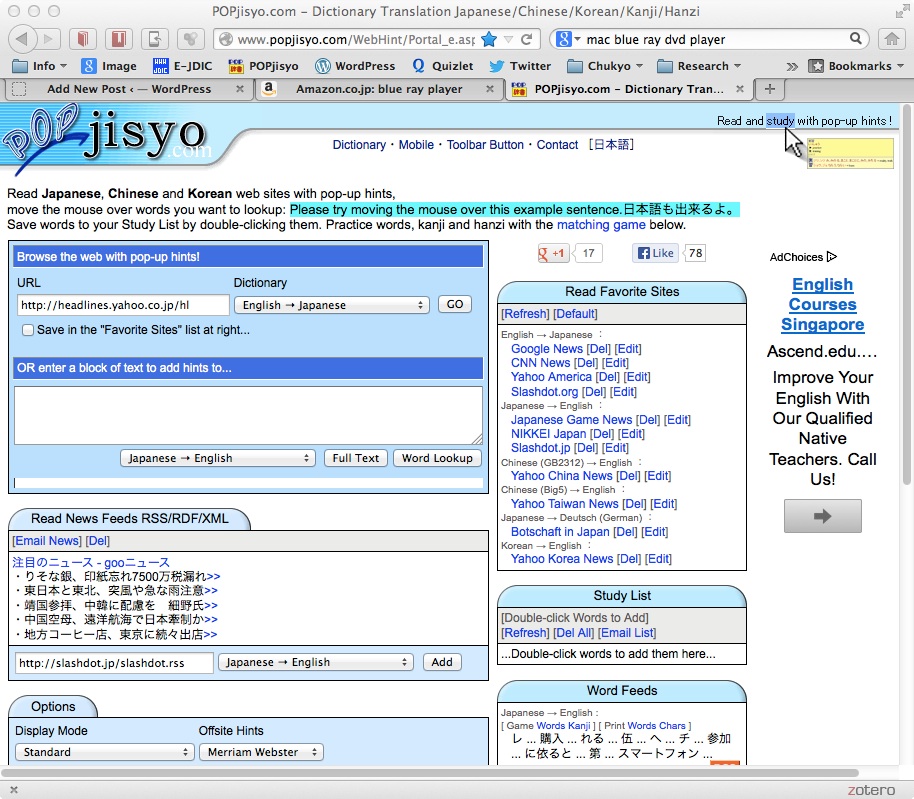This screenshot has height=799, width=914.
Task: Click the grey arrow button in the ad
Action: click(822, 516)
